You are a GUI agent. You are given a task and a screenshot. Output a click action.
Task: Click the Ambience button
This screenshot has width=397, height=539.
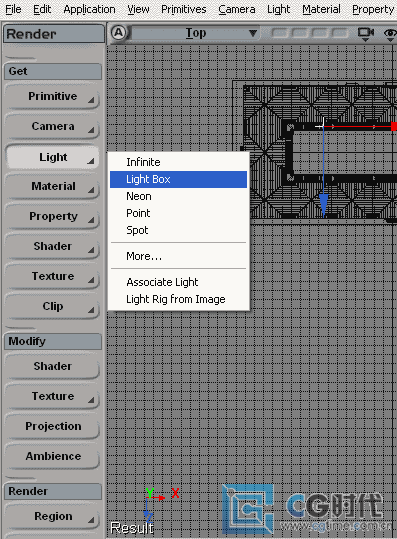click(x=53, y=456)
